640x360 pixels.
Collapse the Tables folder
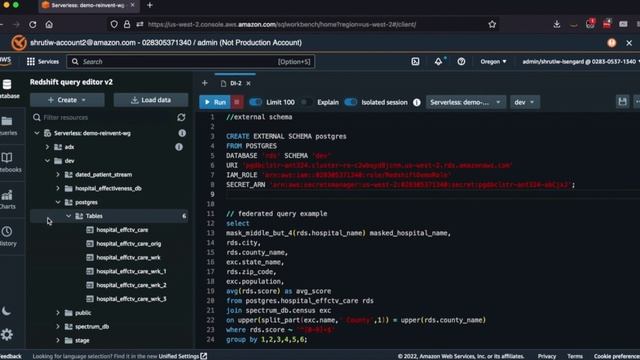[x=68, y=216]
